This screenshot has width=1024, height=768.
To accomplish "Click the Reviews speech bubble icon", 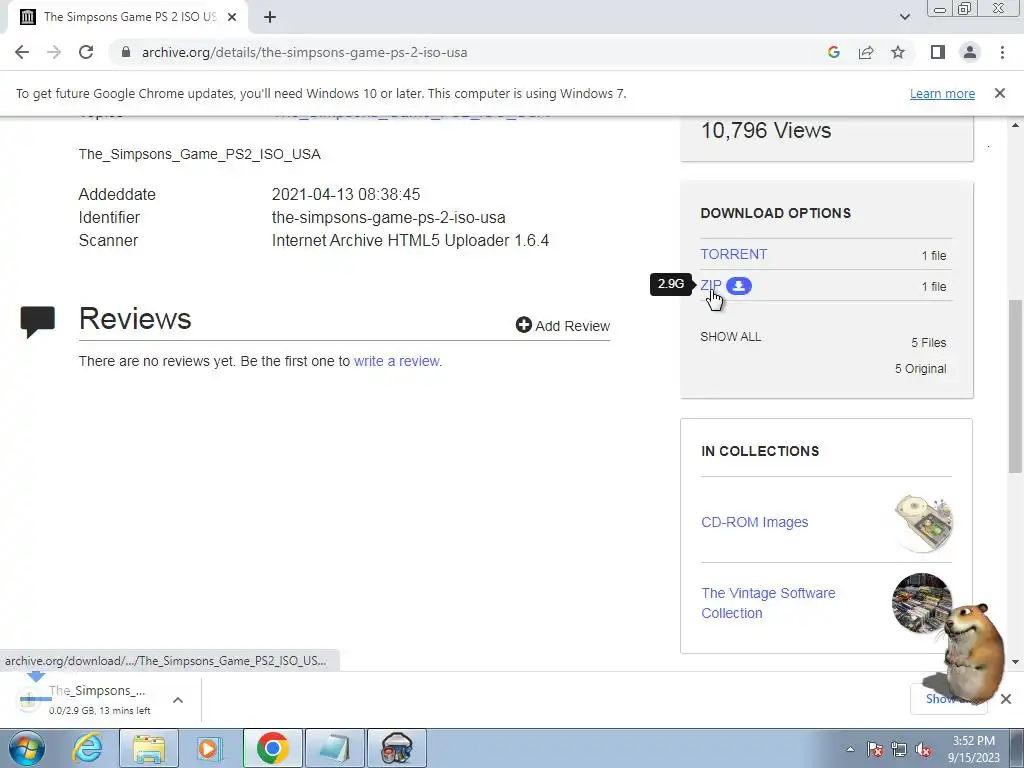I will click(37, 321).
